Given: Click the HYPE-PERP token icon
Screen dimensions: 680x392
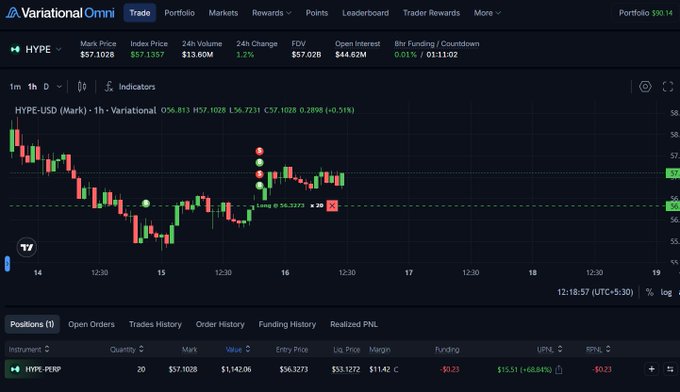Looking at the screenshot, I should (15, 369).
